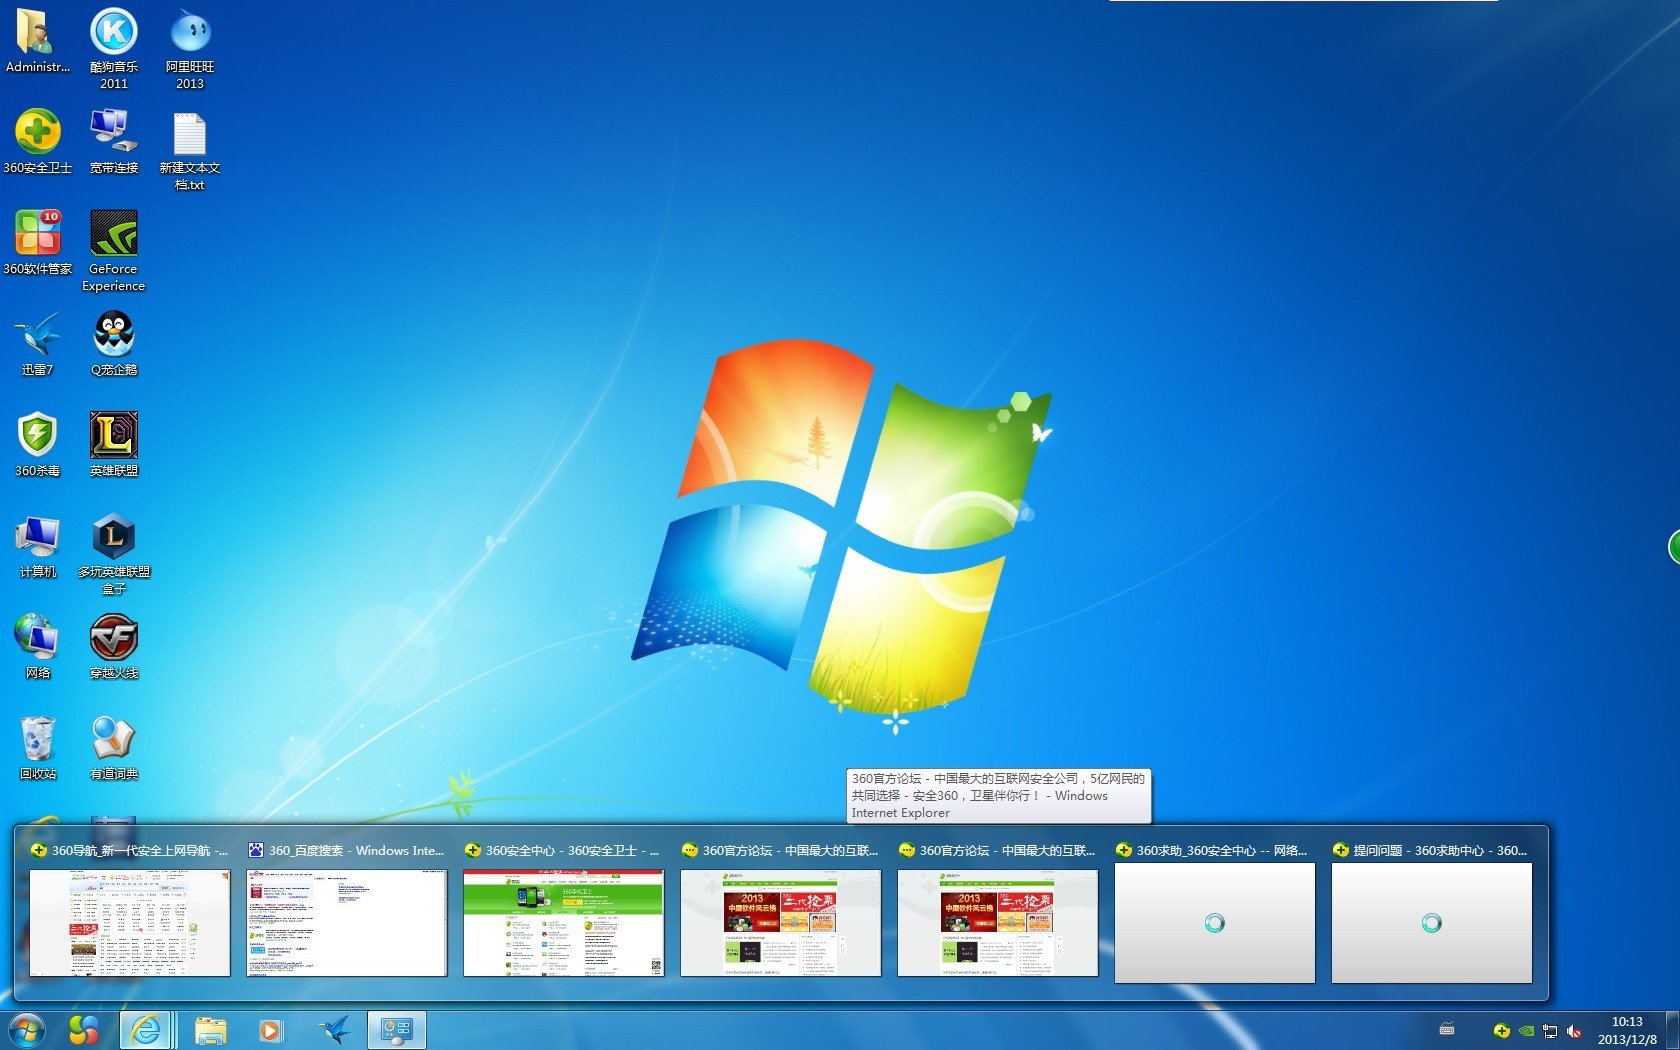
Task: Select the 提问问题 - 360求助中心 preview
Action: [1431, 921]
